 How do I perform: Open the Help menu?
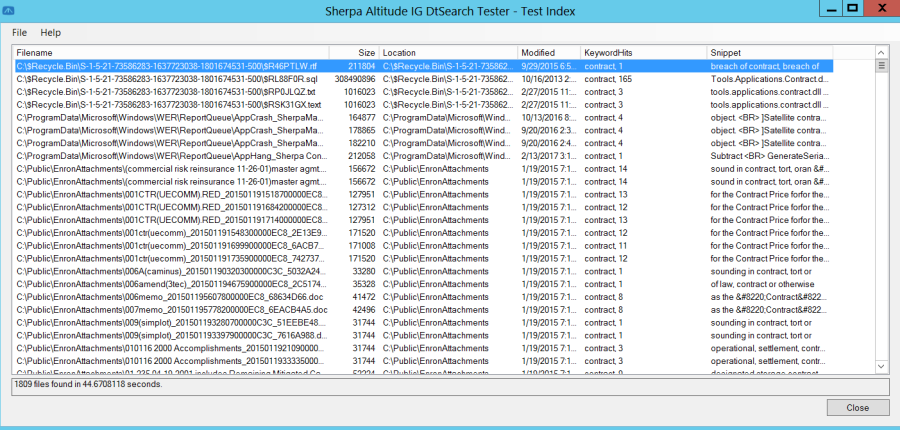tap(51, 33)
